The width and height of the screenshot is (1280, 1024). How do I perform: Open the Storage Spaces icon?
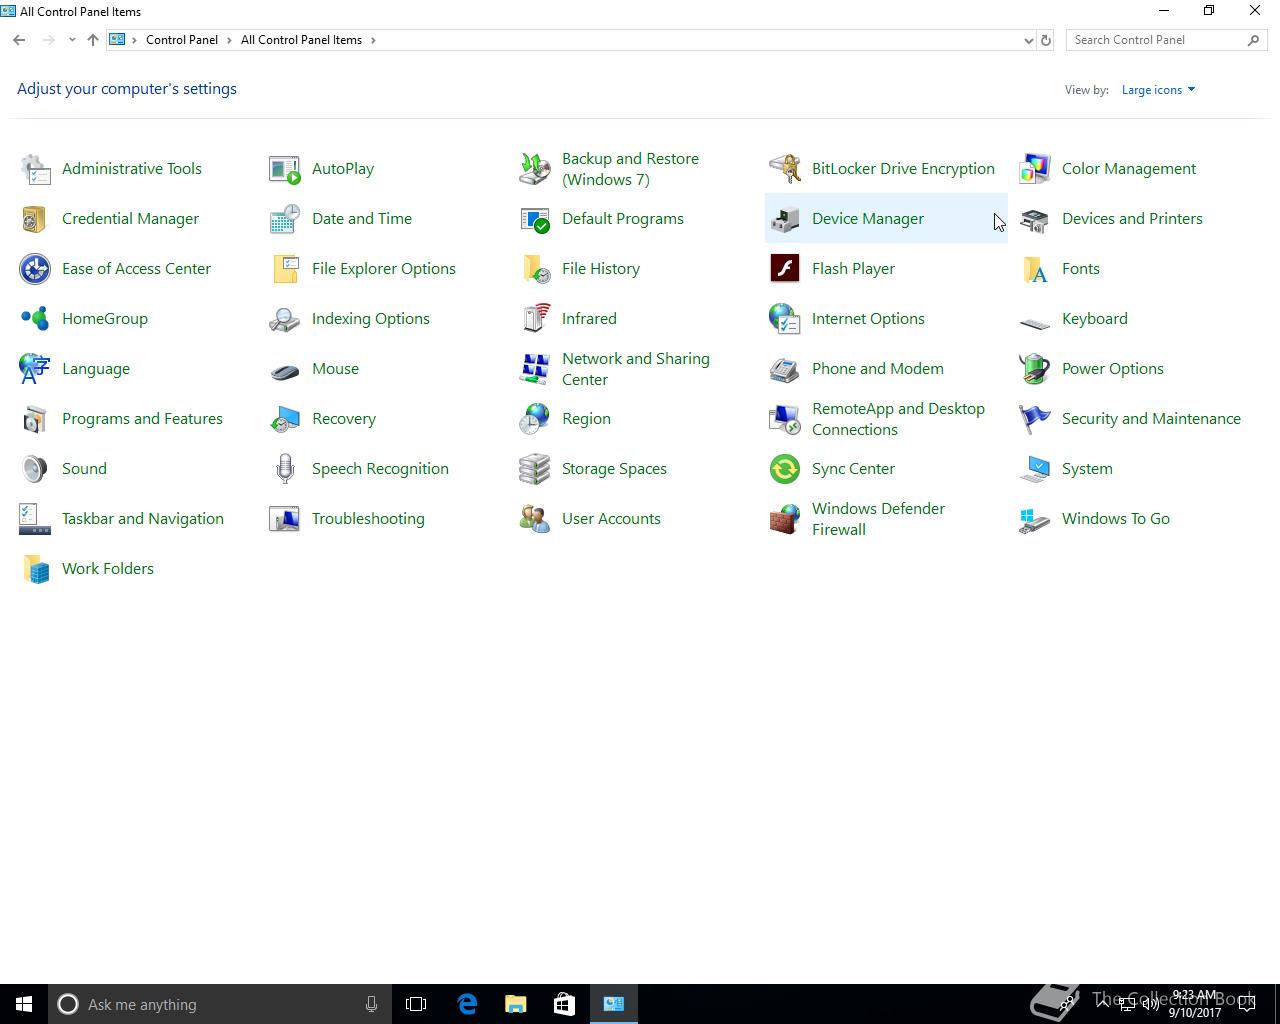coord(535,469)
